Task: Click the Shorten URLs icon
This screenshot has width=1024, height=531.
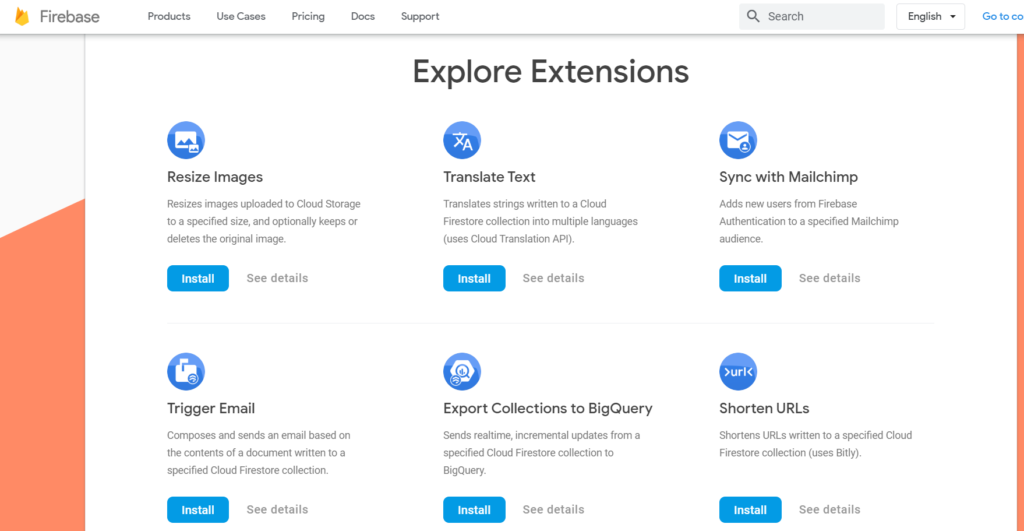Action: click(x=738, y=372)
